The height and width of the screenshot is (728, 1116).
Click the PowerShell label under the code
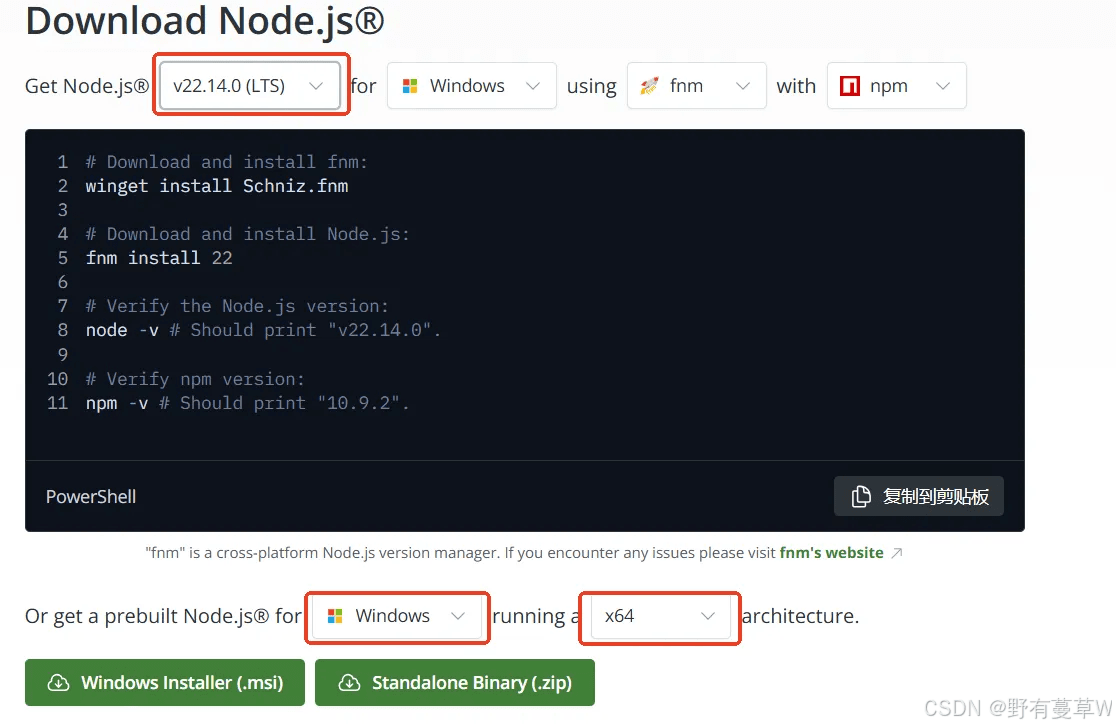(90, 497)
